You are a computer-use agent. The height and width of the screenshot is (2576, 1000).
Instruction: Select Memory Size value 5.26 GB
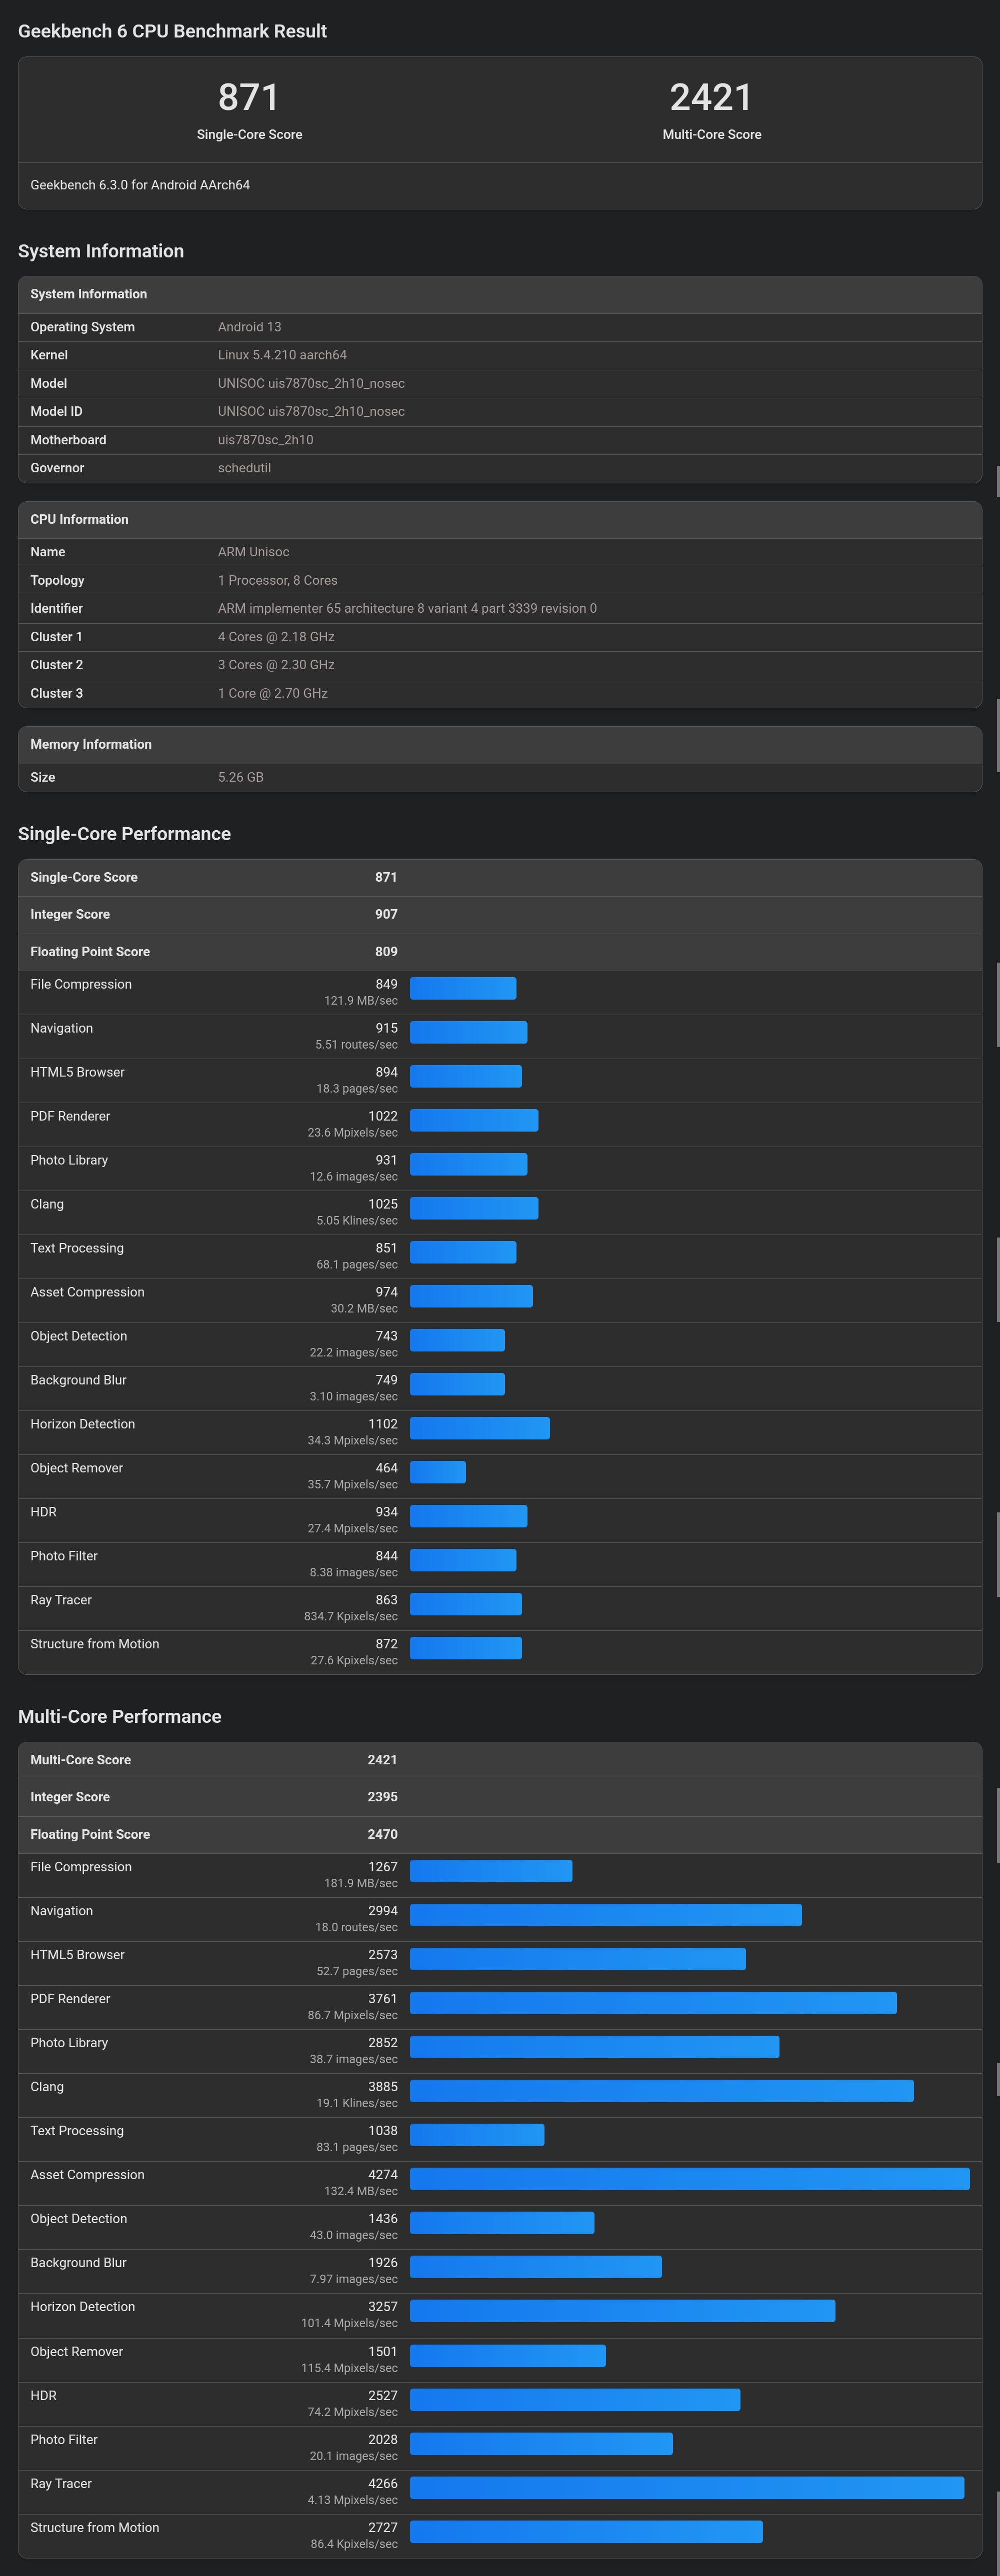[240, 777]
